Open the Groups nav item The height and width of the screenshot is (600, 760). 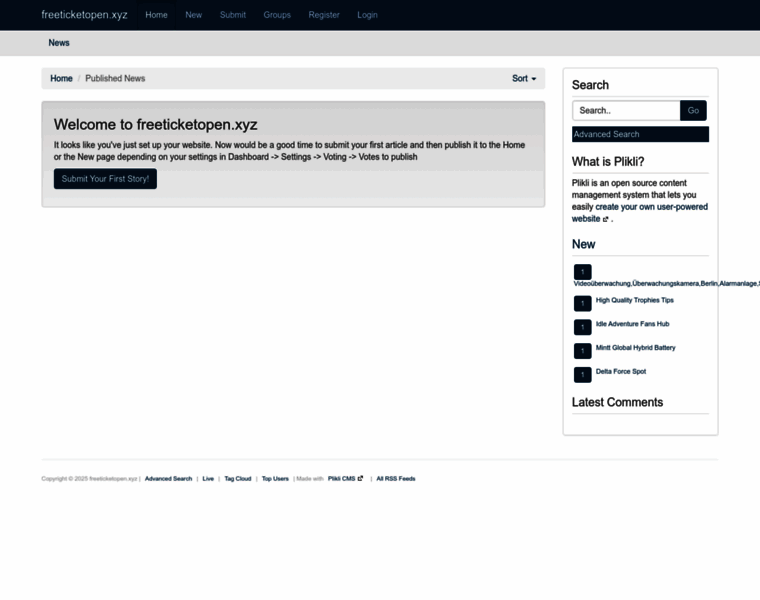pyautogui.click(x=277, y=15)
